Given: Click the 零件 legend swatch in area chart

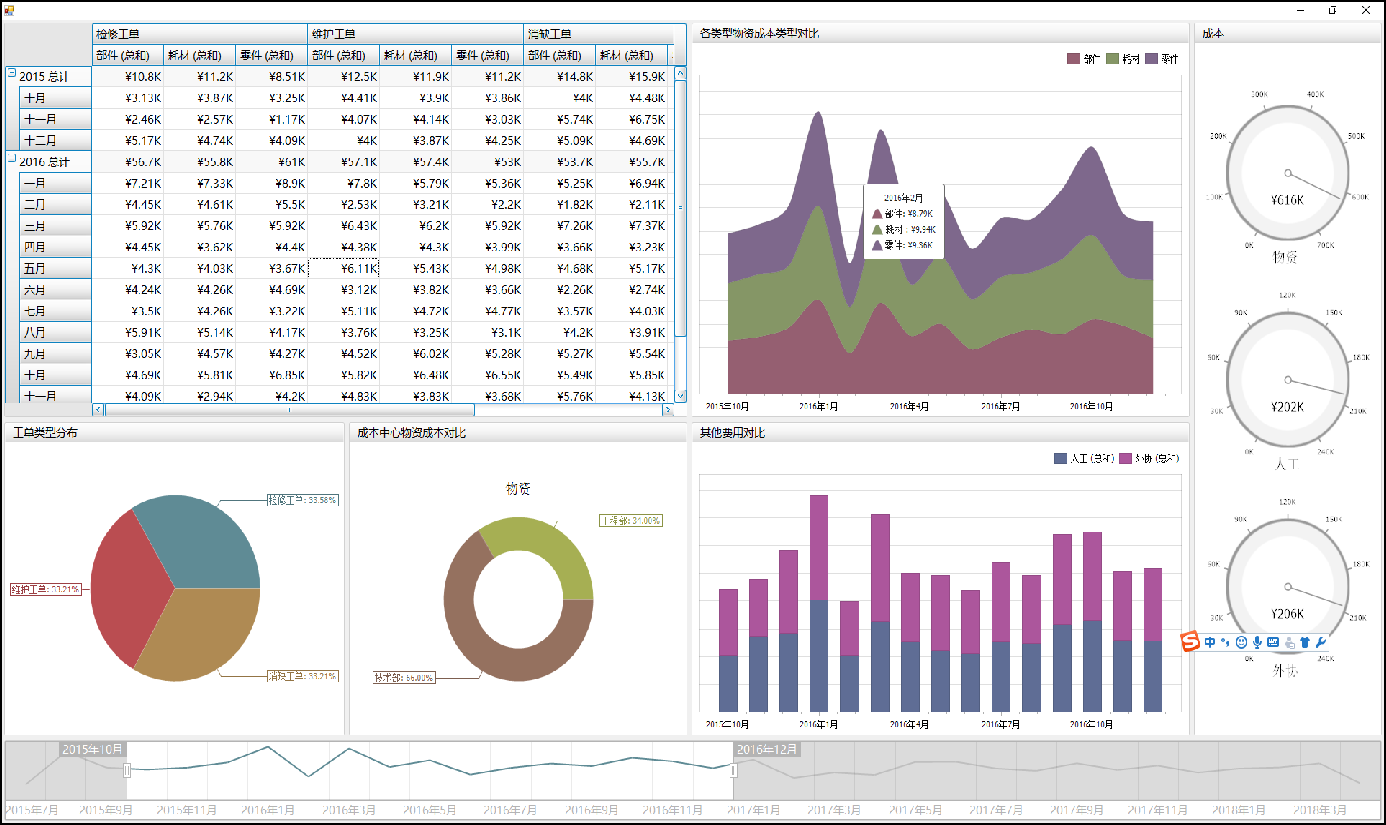Looking at the screenshot, I should pos(1151,59).
